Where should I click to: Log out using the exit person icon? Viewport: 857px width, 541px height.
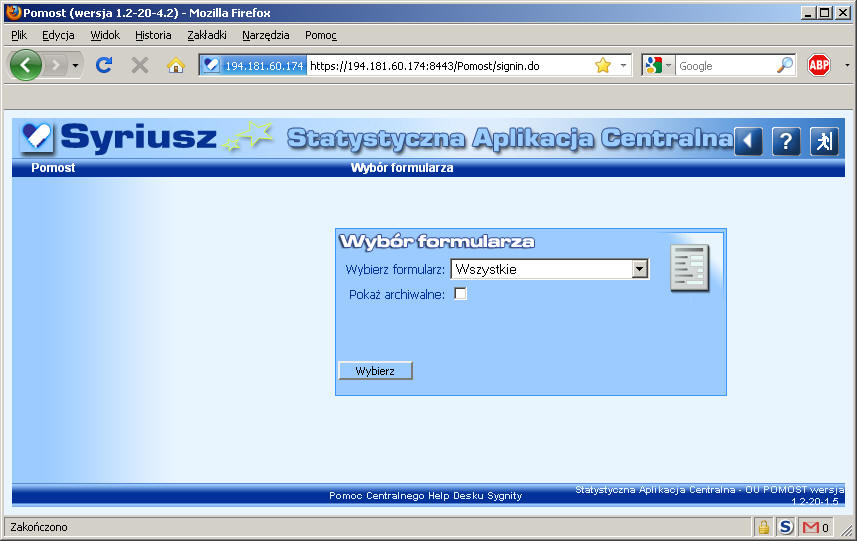[824, 141]
